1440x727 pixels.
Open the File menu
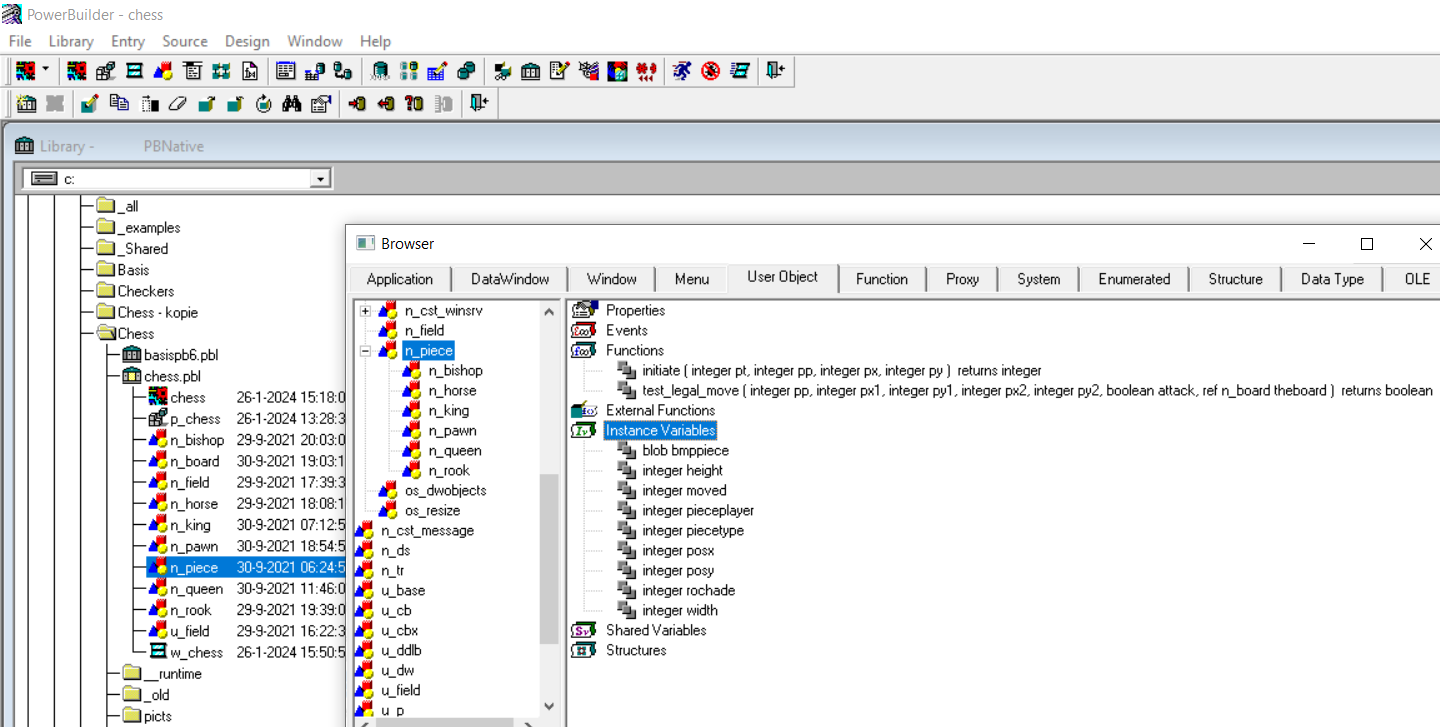pyautogui.click(x=20, y=41)
